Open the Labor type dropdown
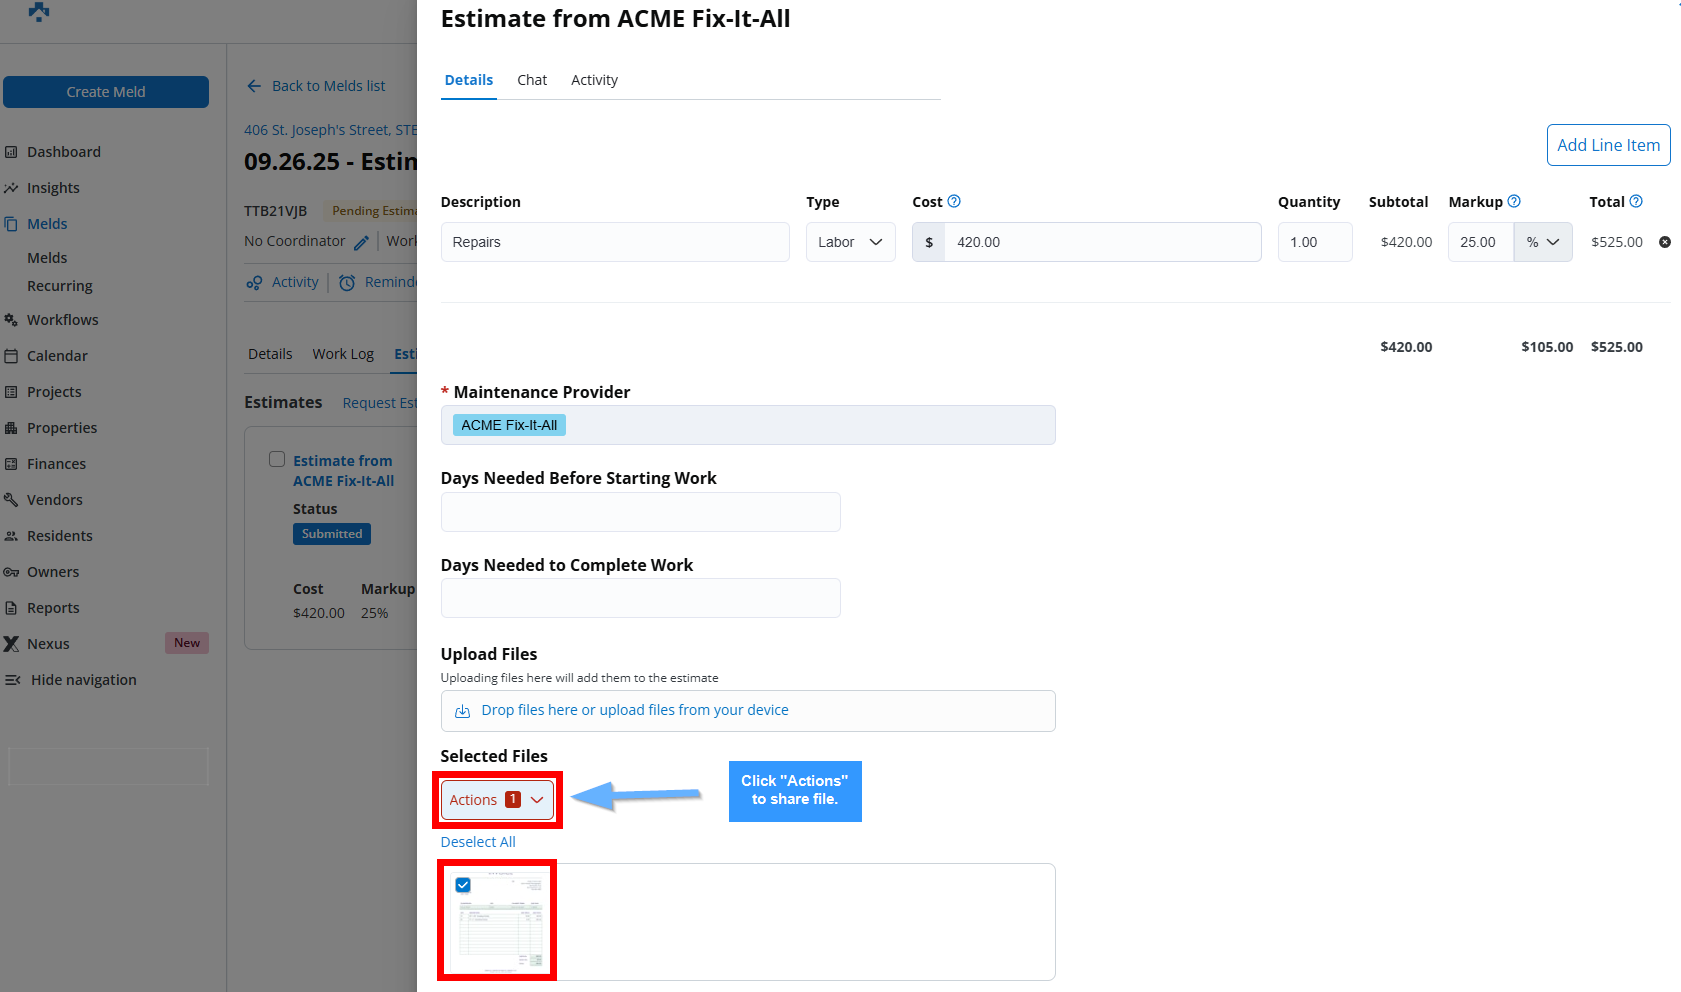1681x992 pixels. point(850,242)
